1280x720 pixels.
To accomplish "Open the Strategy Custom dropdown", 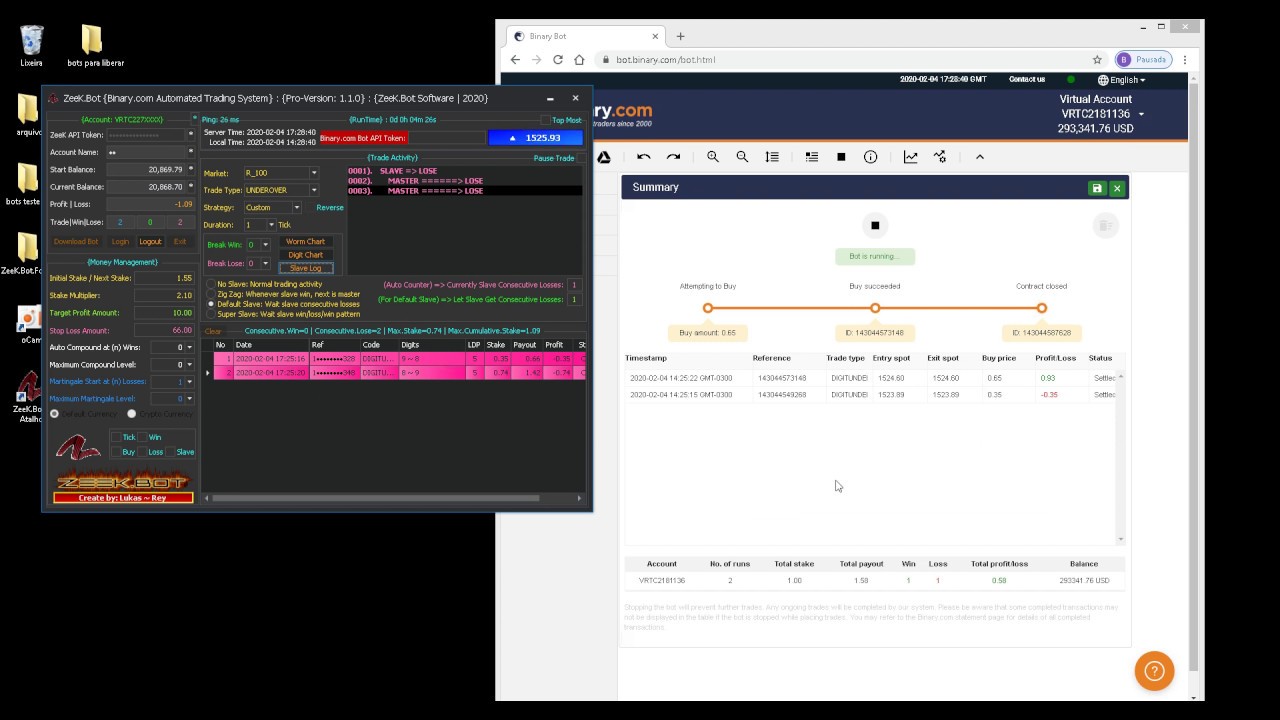I will click(297, 208).
